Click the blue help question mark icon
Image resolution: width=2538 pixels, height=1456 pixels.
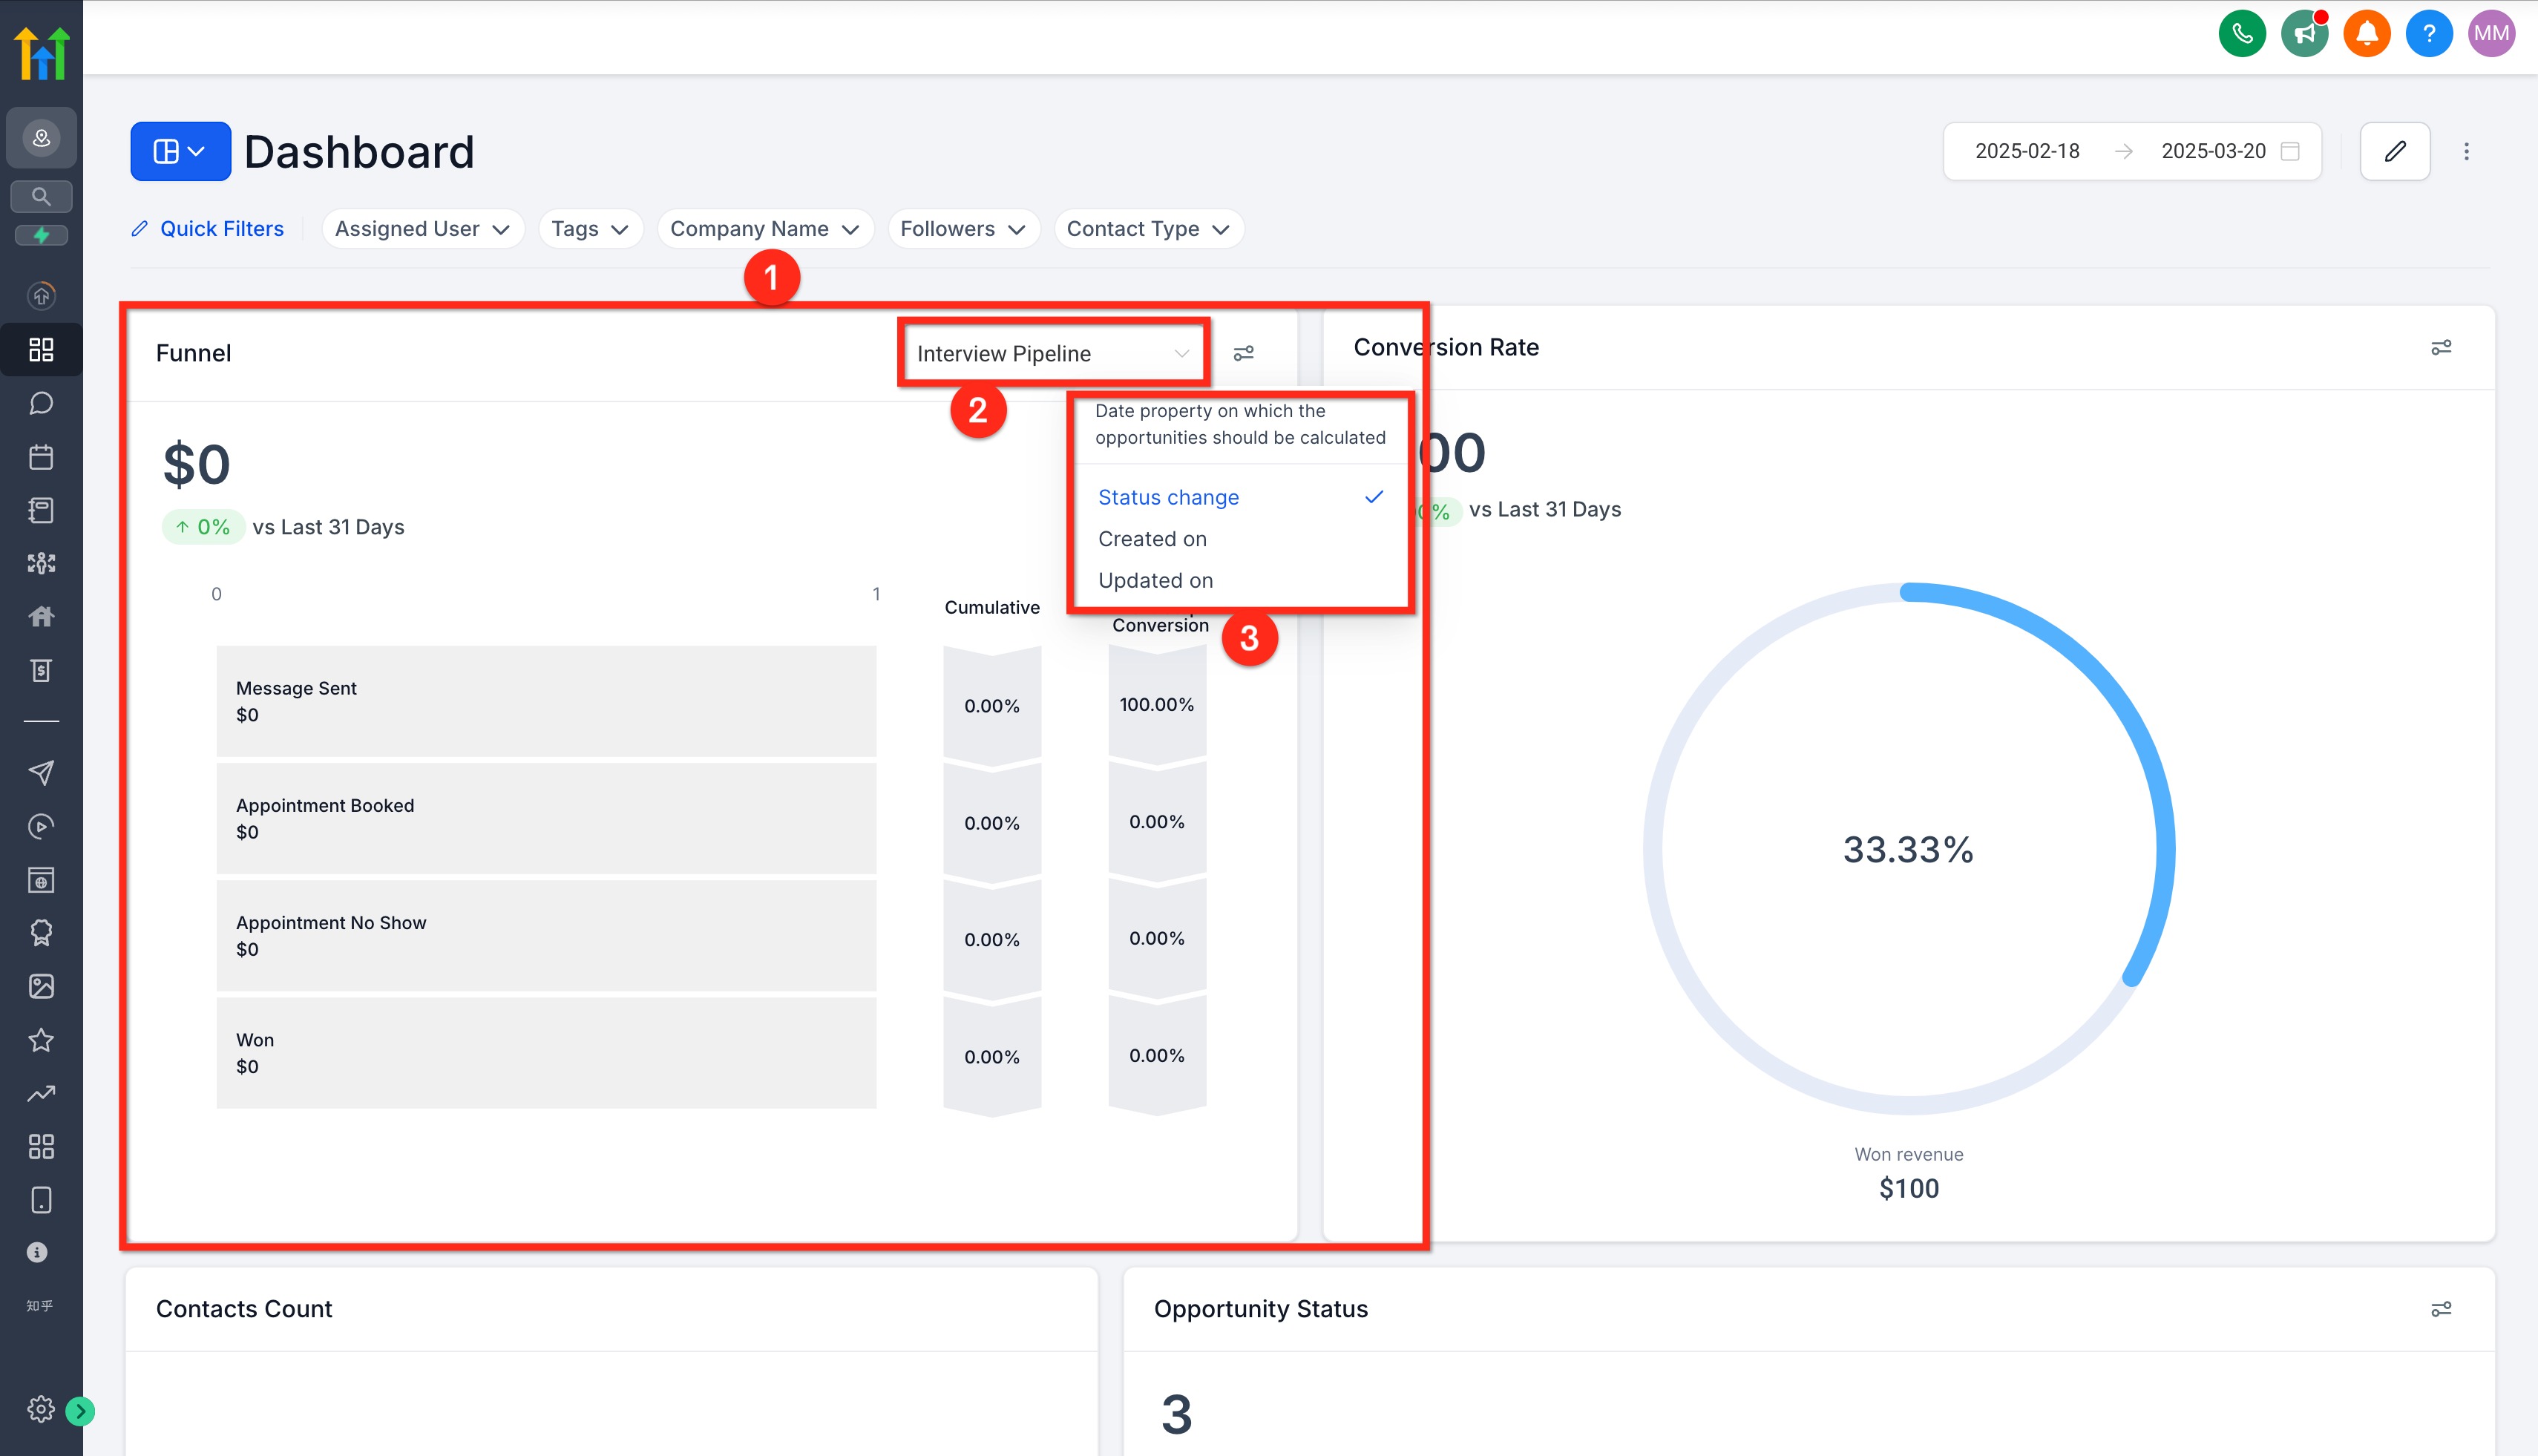click(2428, 34)
